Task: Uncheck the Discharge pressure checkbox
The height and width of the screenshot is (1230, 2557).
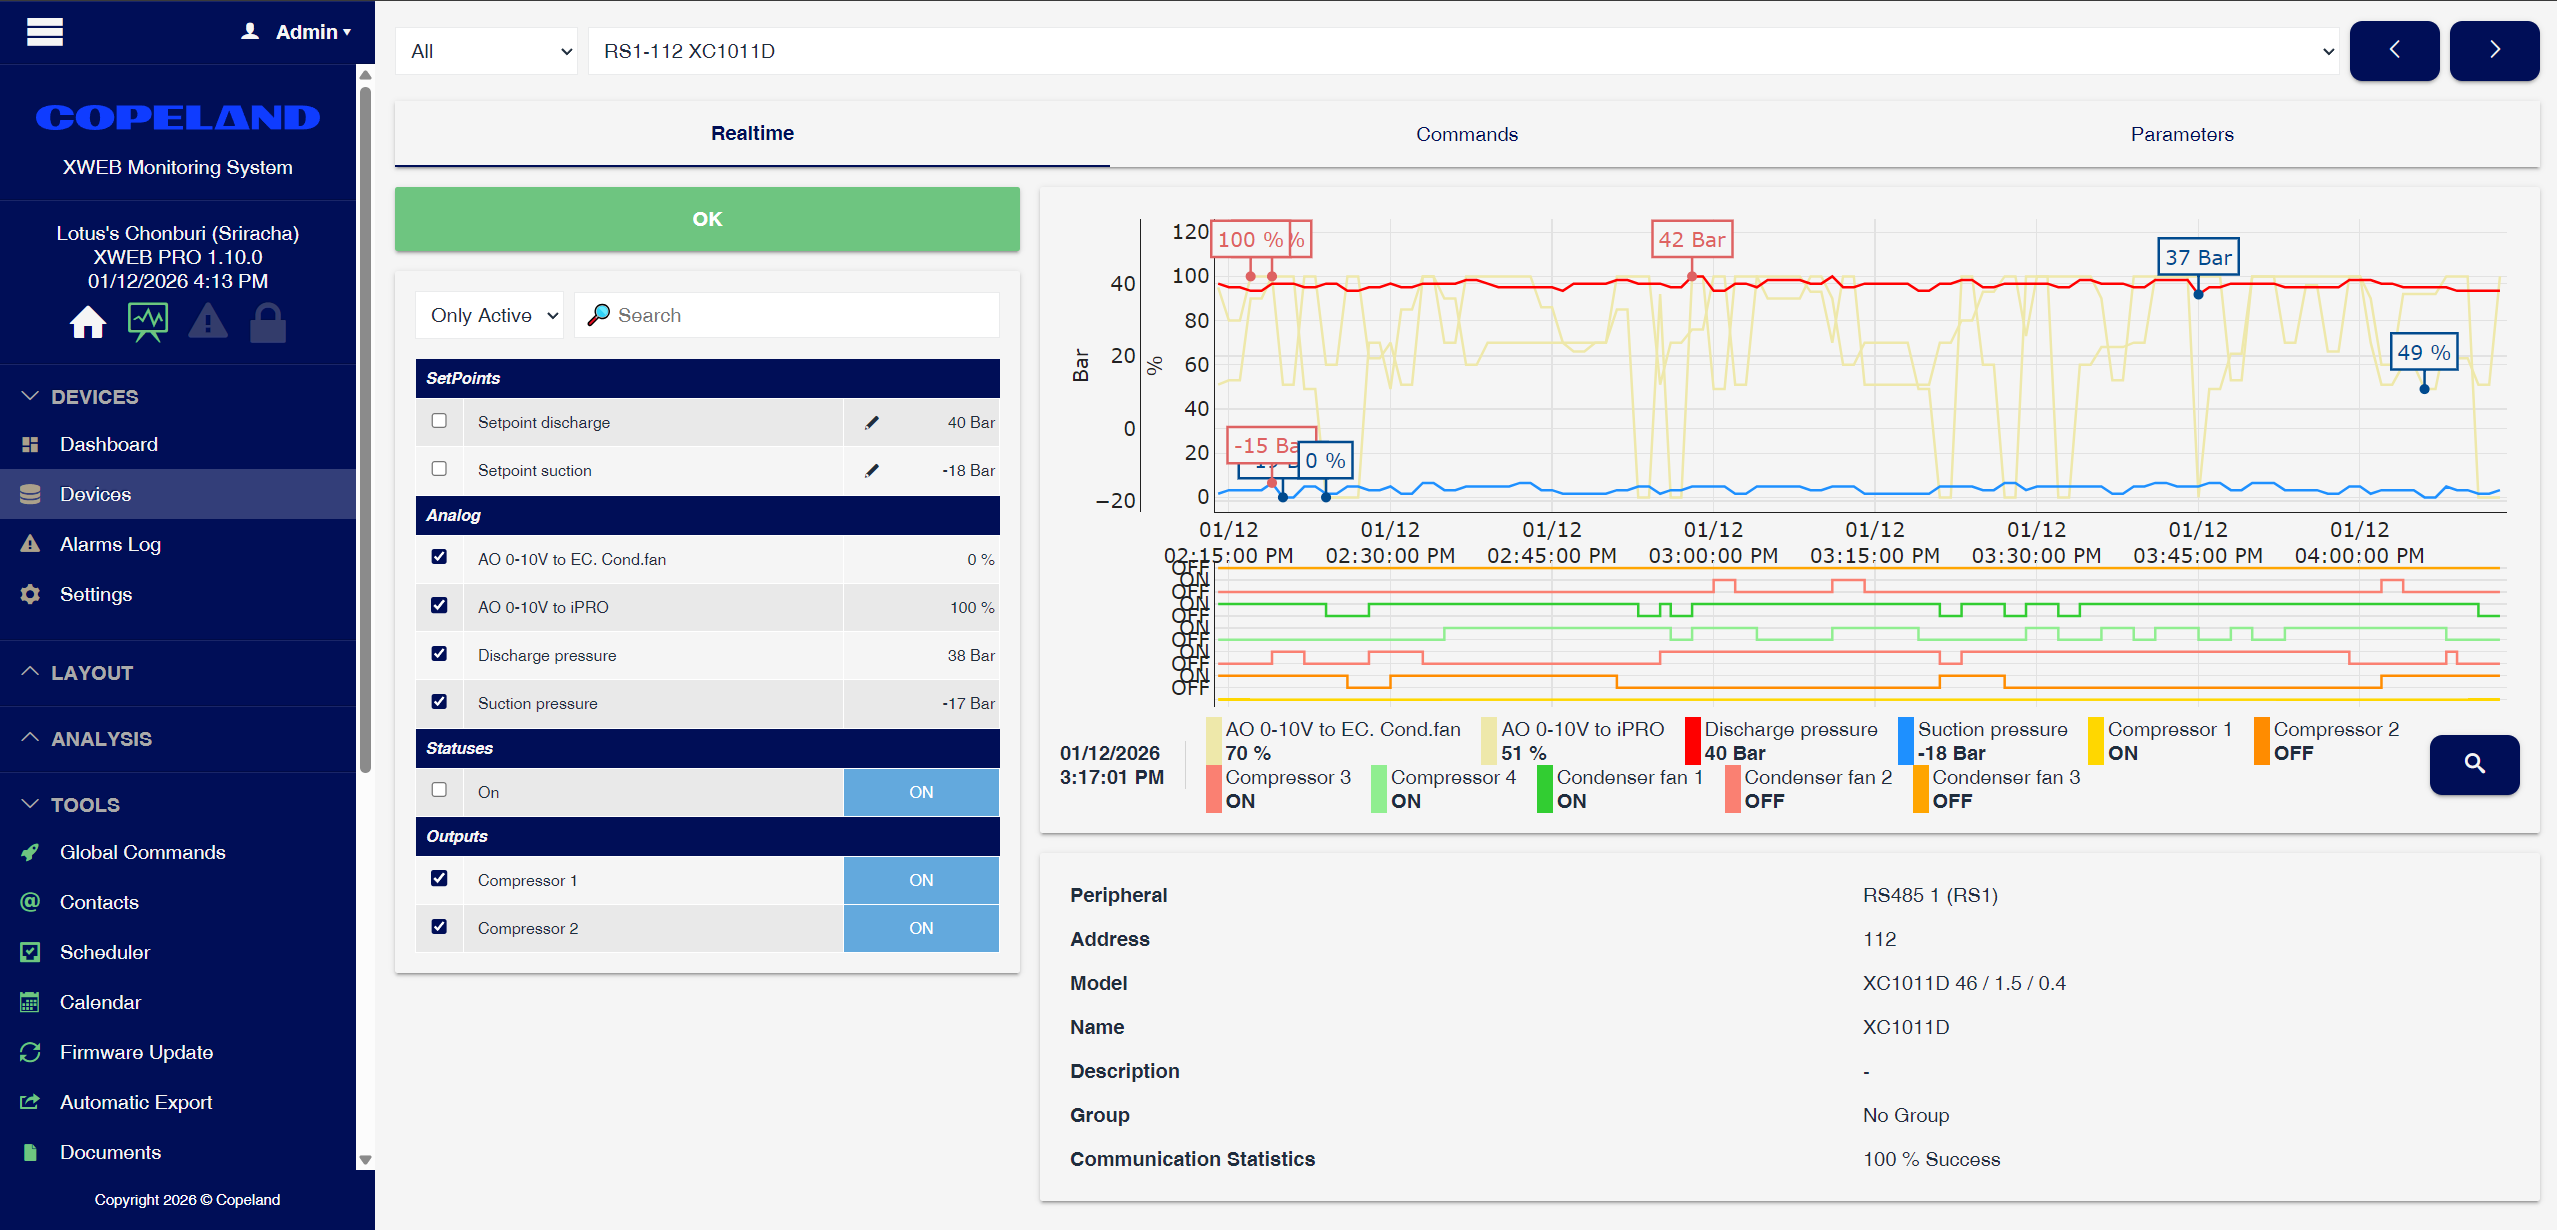Action: point(439,654)
